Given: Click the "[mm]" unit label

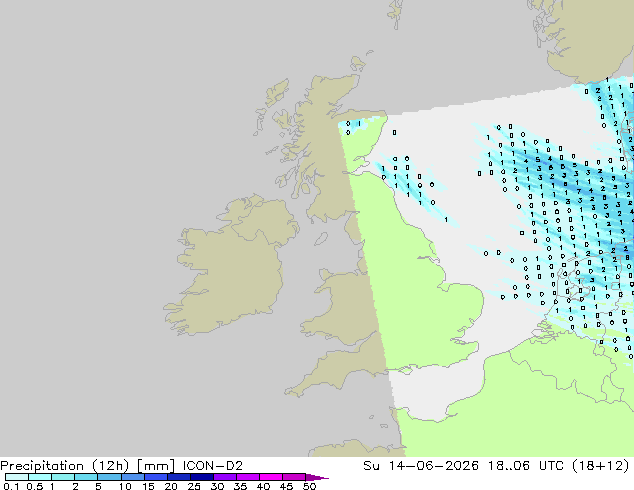Looking at the screenshot, I should pos(156,466).
